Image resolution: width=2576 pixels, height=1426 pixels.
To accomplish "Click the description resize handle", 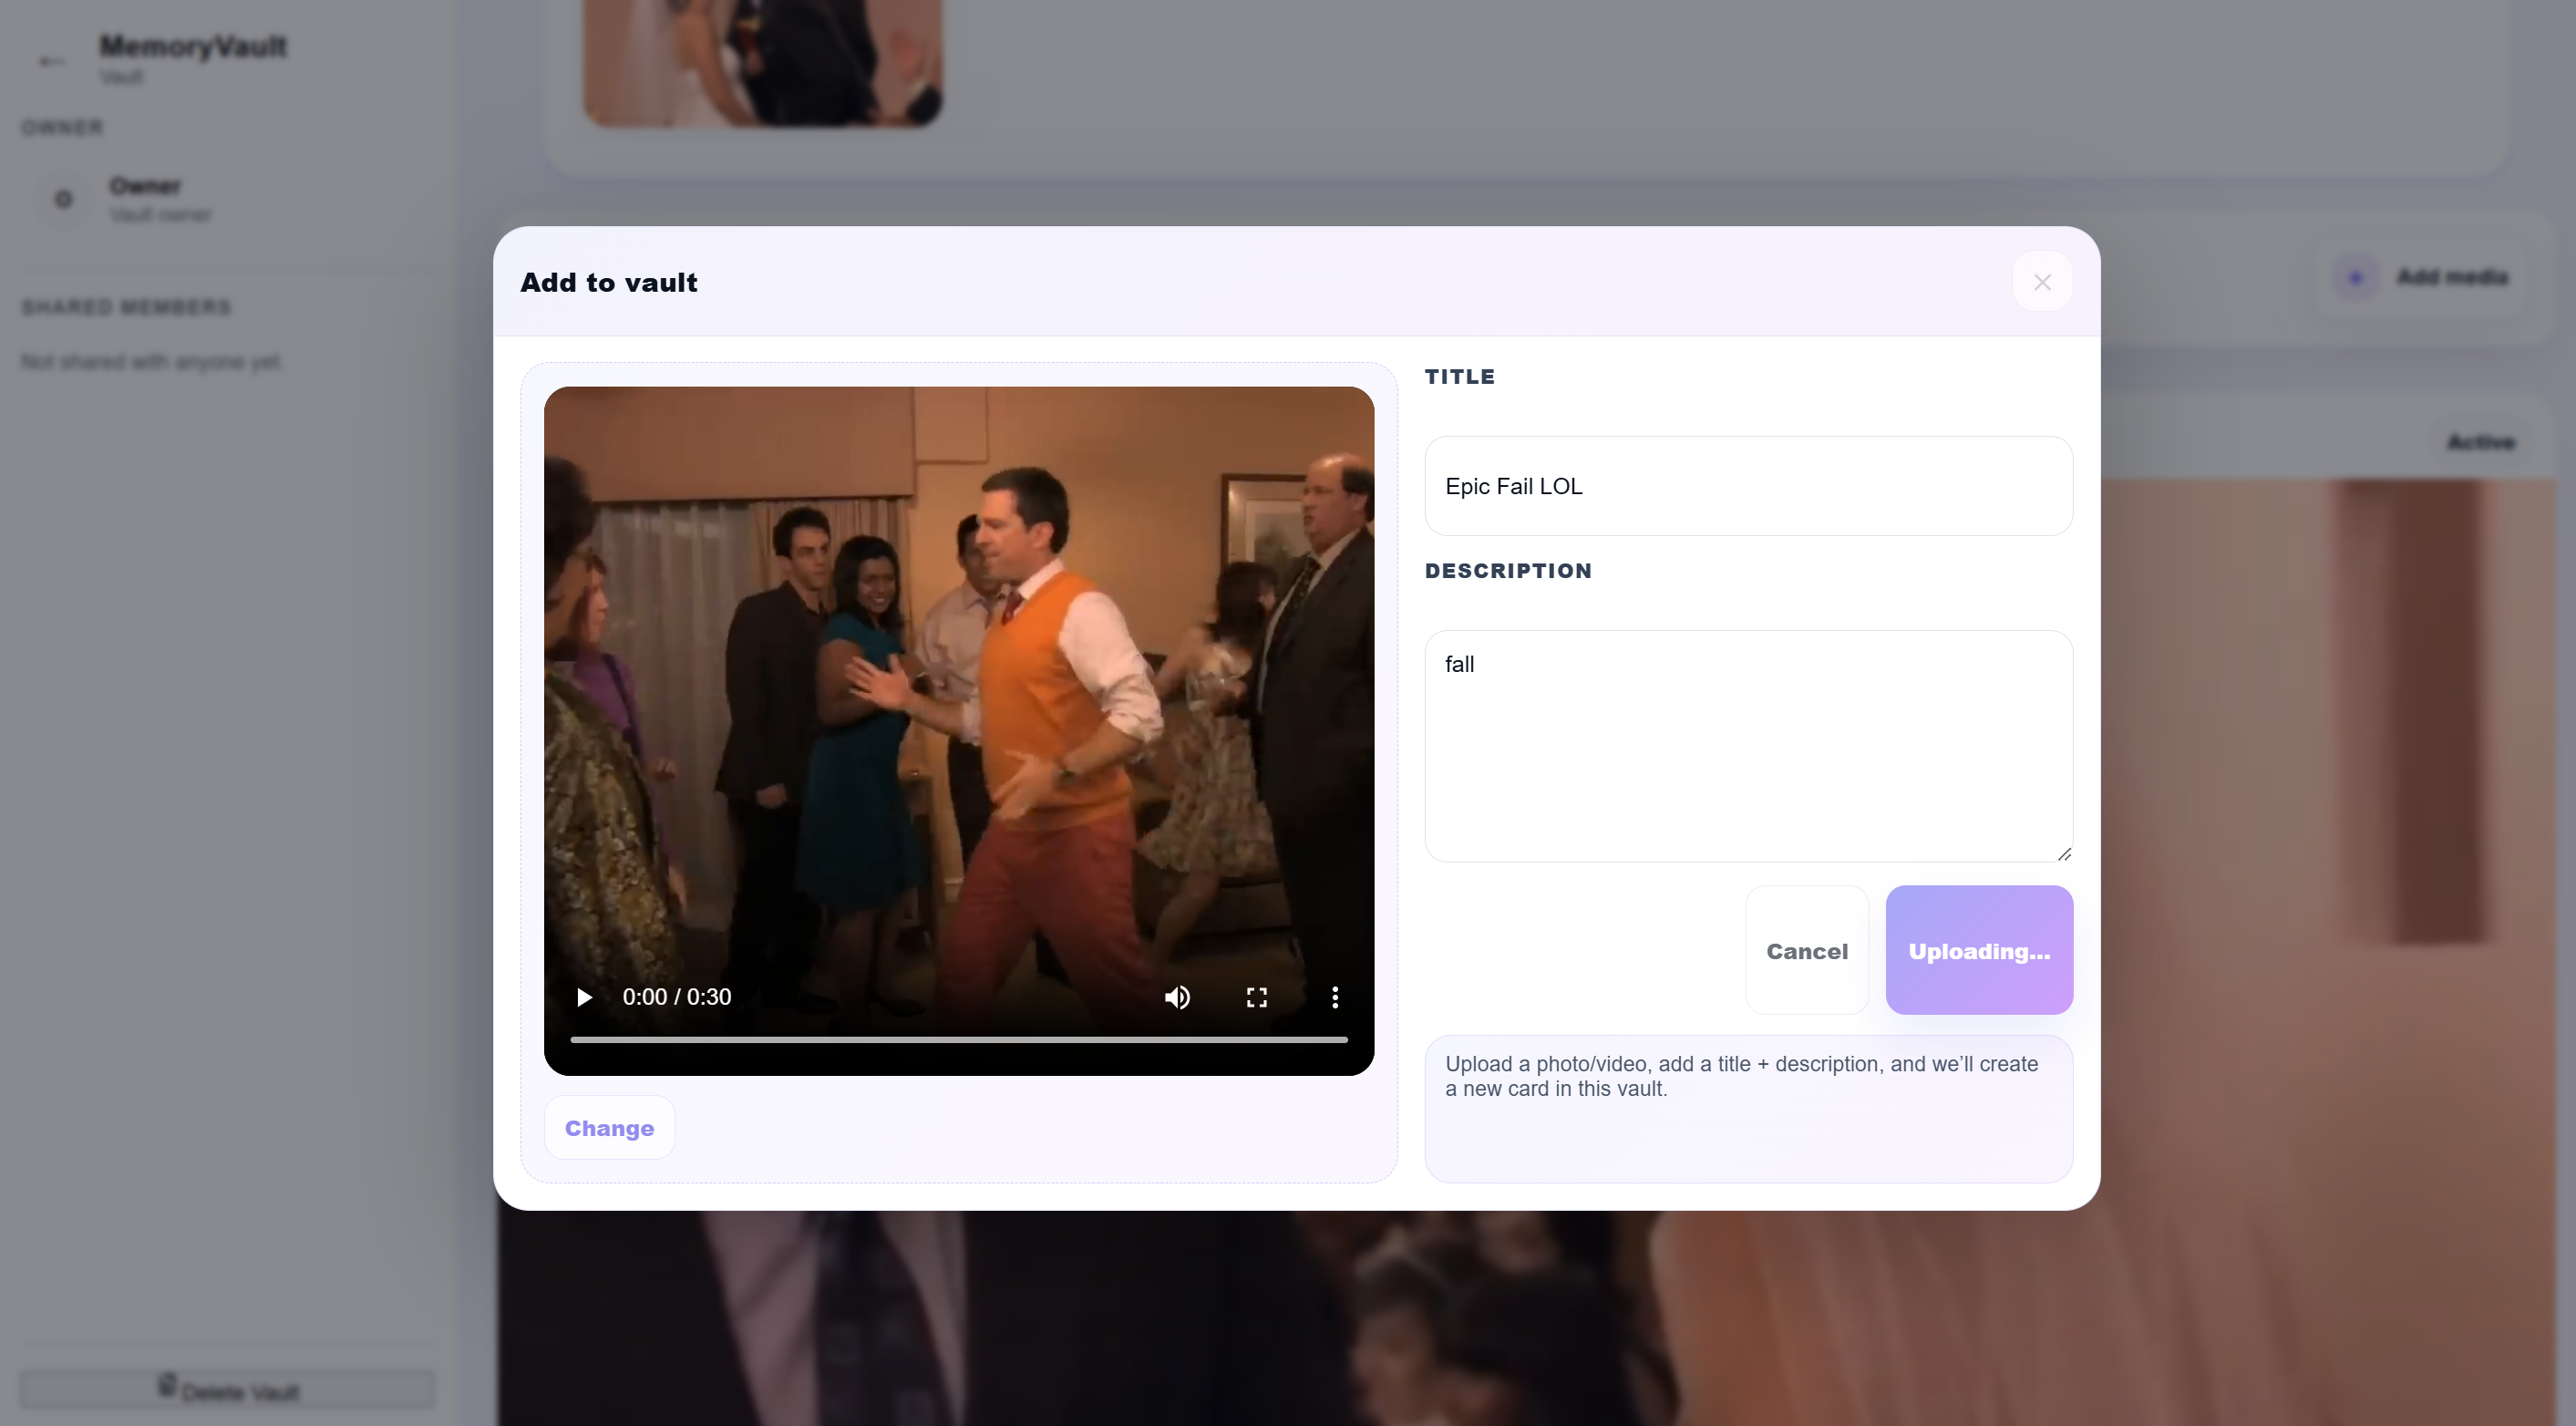I will [x=2063, y=853].
